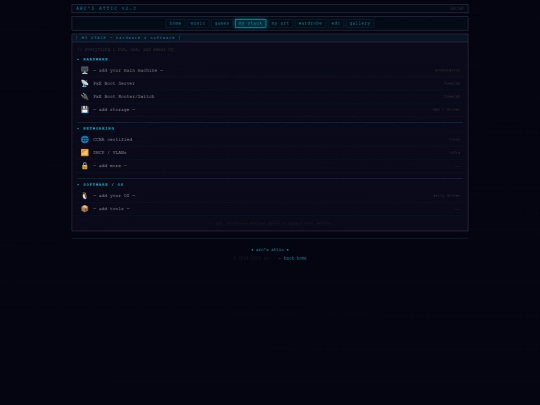Click the 'arc's attic' footer text

click(x=270, y=250)
